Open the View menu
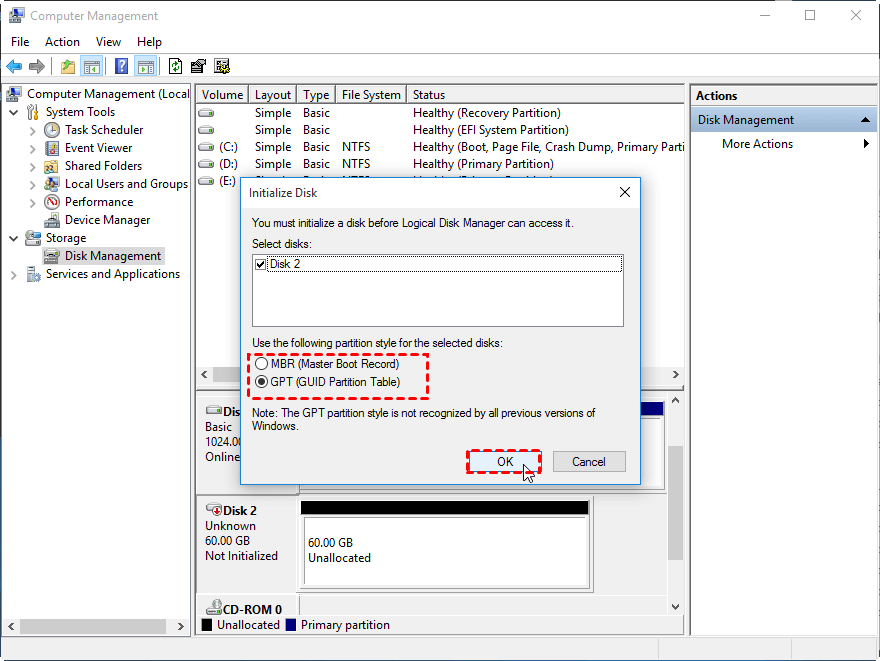 tap(108, 42)
